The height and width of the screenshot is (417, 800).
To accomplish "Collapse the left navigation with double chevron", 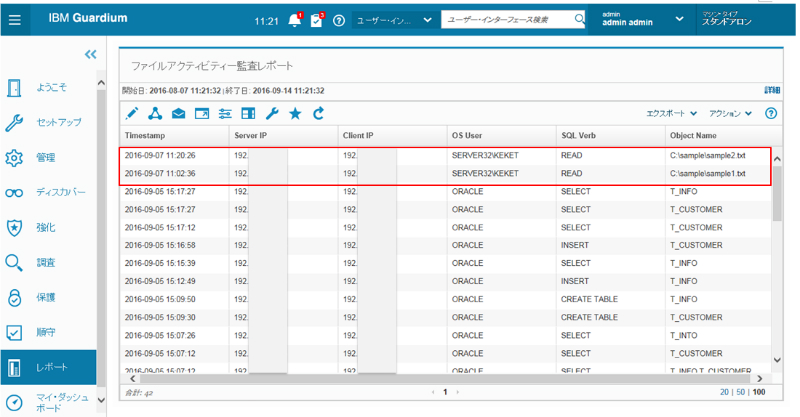I will (90, 55).
